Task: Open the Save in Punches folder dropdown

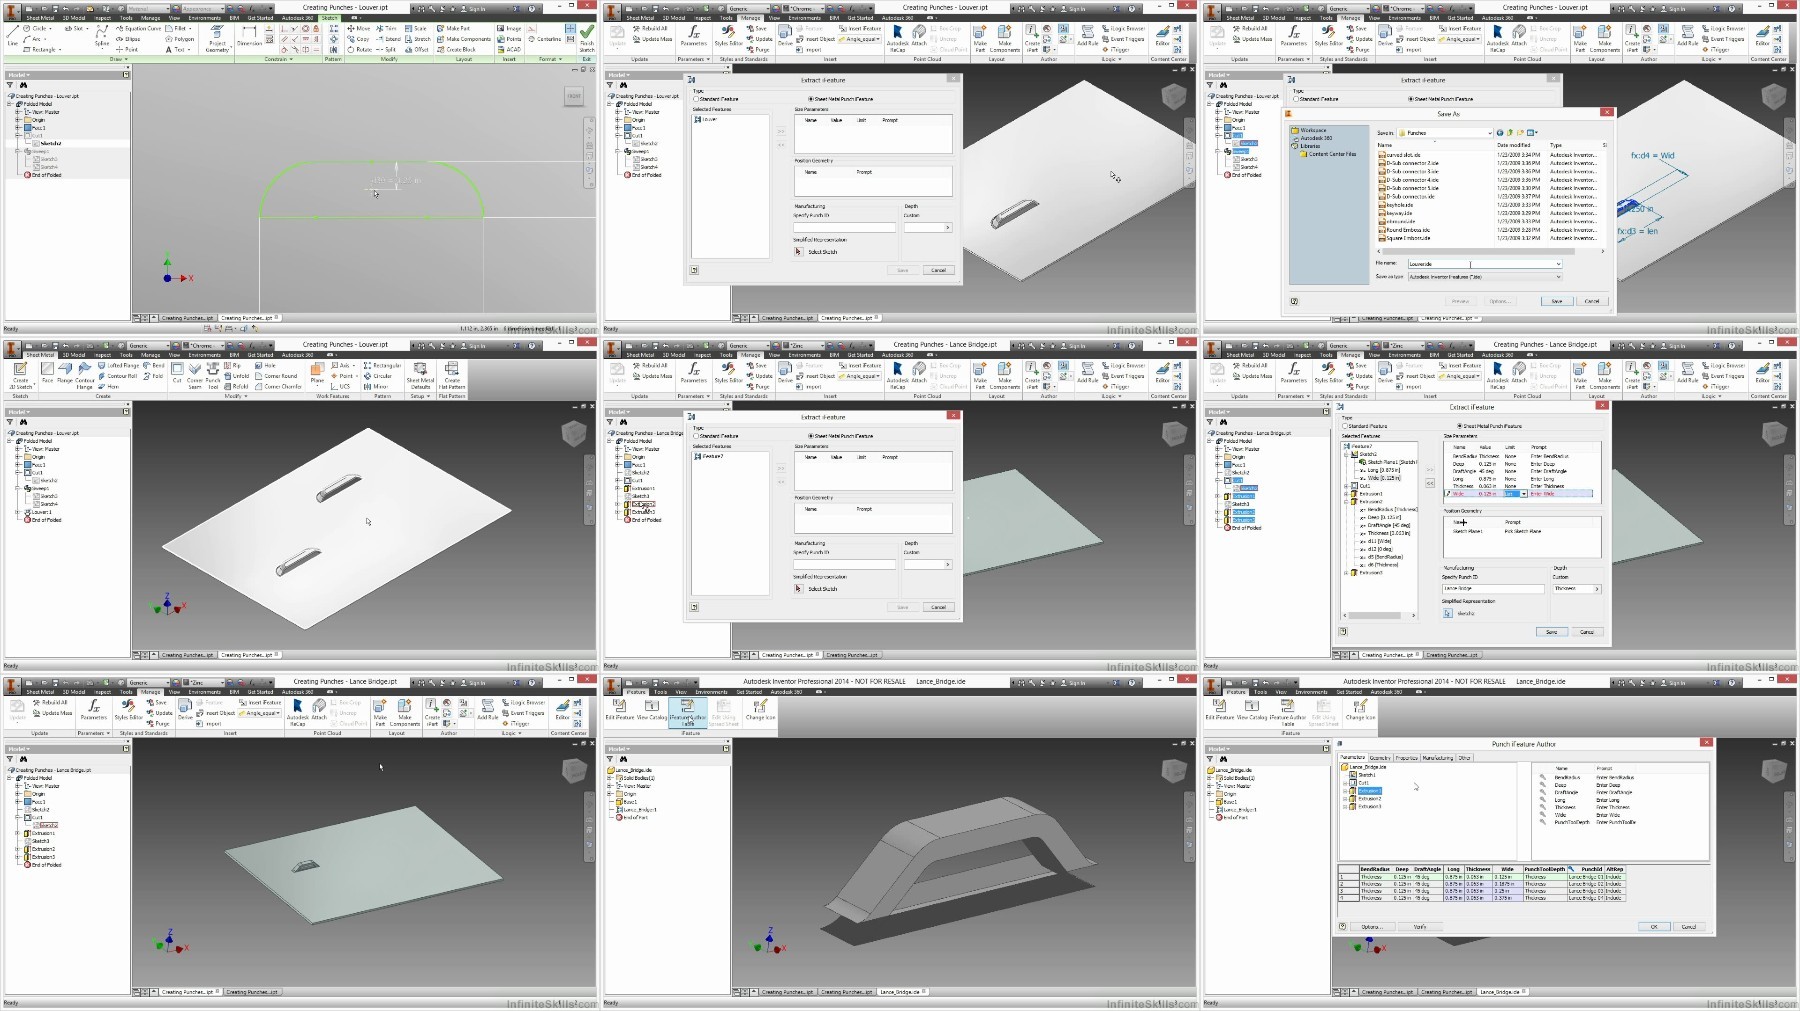Action: [1489, 132]
